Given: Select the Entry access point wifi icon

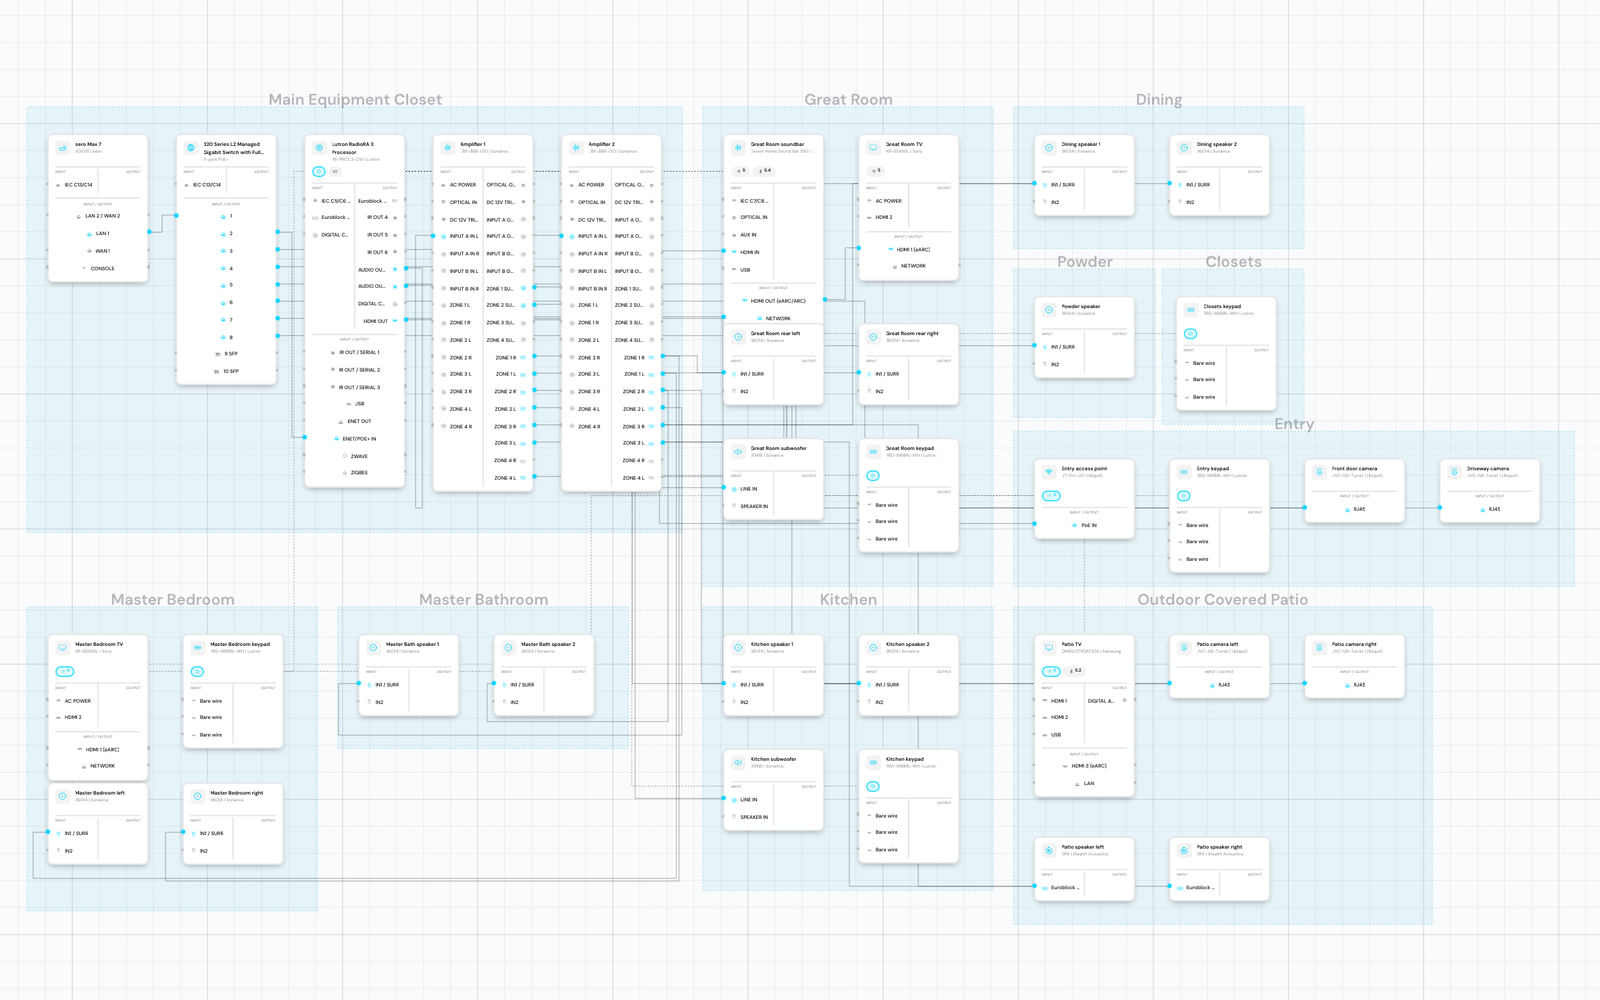Looking at the screenshot, I should tap(1048, 472).
